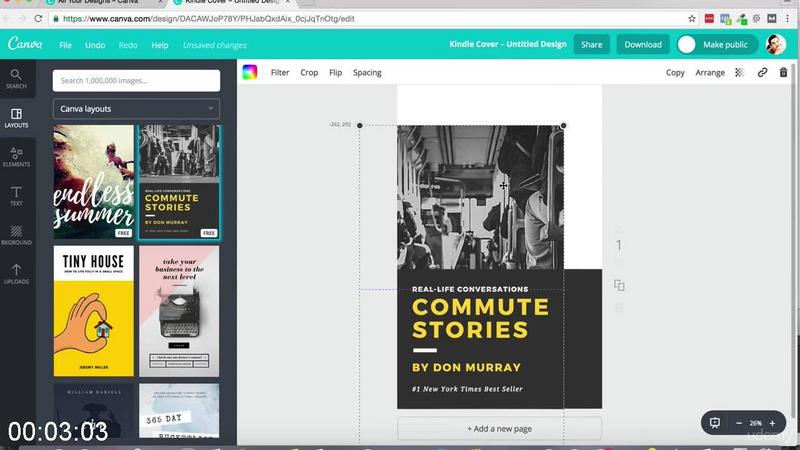Image resolution: width=800 pixels, height=450 pixels.
Task: Select the Flip option
Action: 335,72
